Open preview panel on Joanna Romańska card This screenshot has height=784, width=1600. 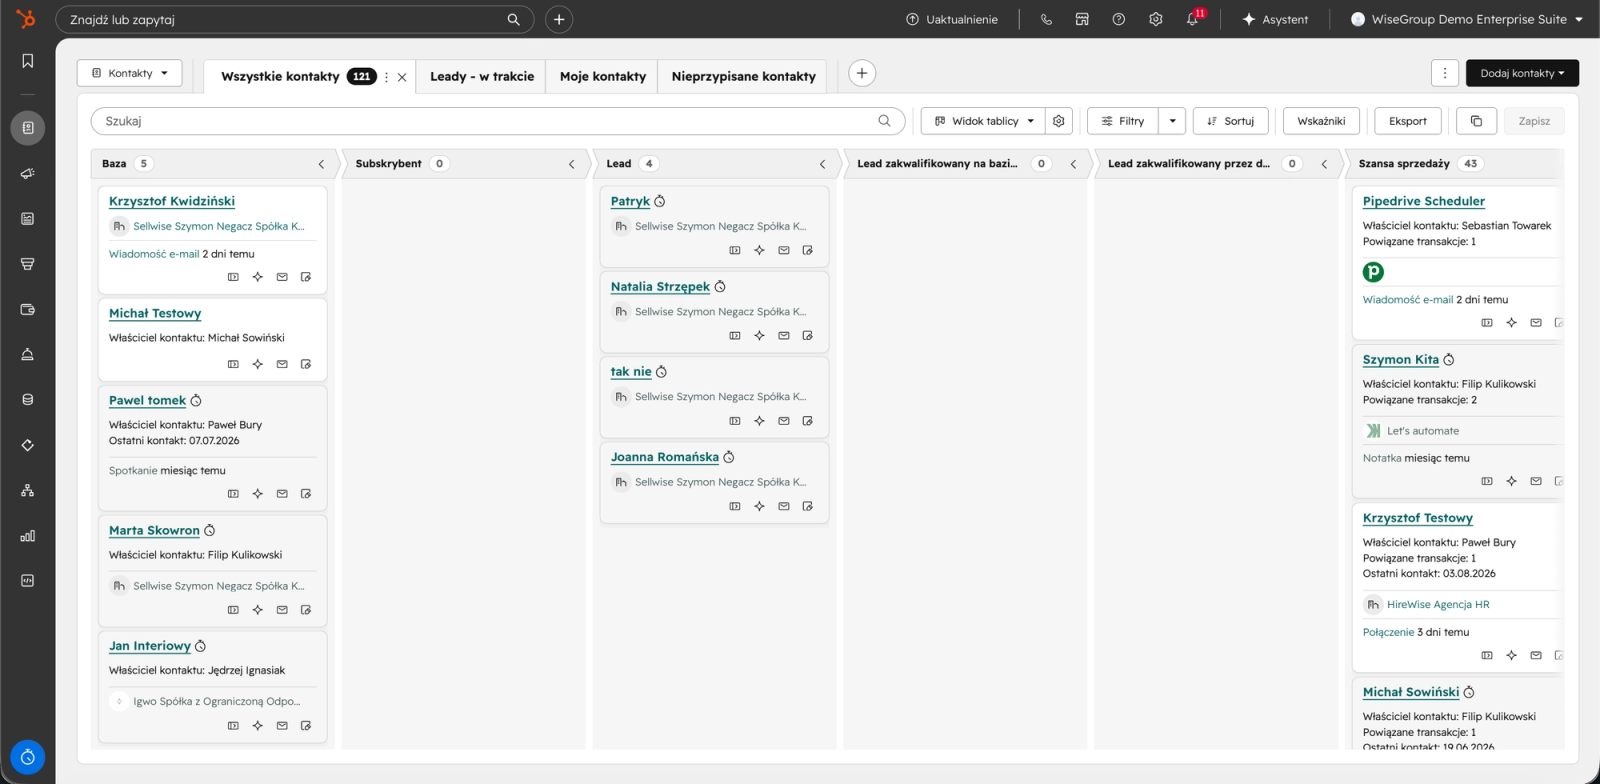click(735, 506)
